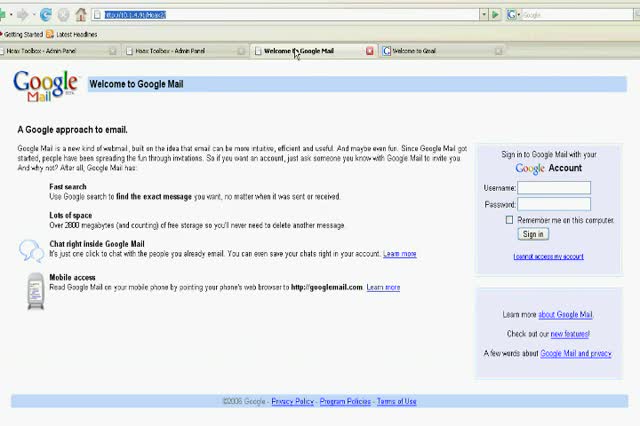Click the http://googlemail.com bold text
Image resolution: width=640 pixels, height=426 pixels.
(x=327, y=287)
